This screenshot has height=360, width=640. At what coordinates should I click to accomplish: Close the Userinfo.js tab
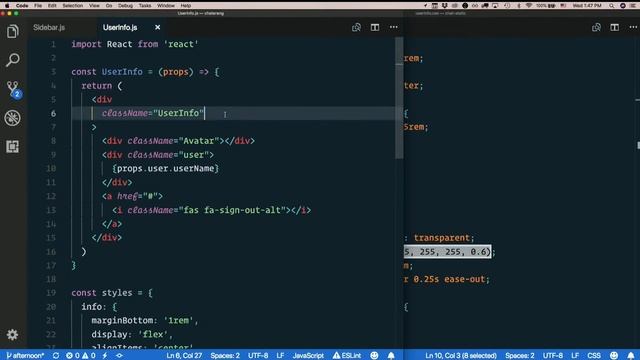tap(158, 27)
